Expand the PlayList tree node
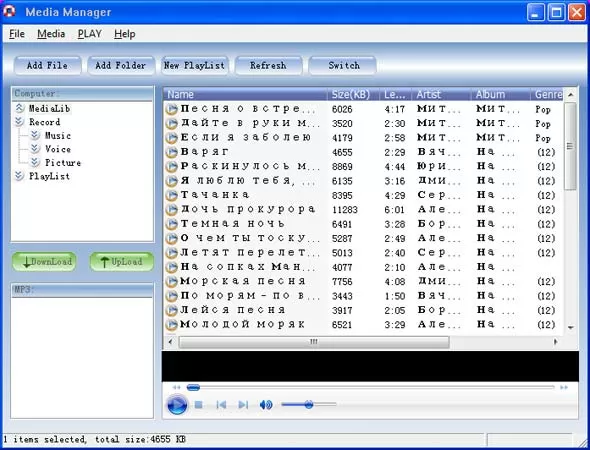 point(19,176)
